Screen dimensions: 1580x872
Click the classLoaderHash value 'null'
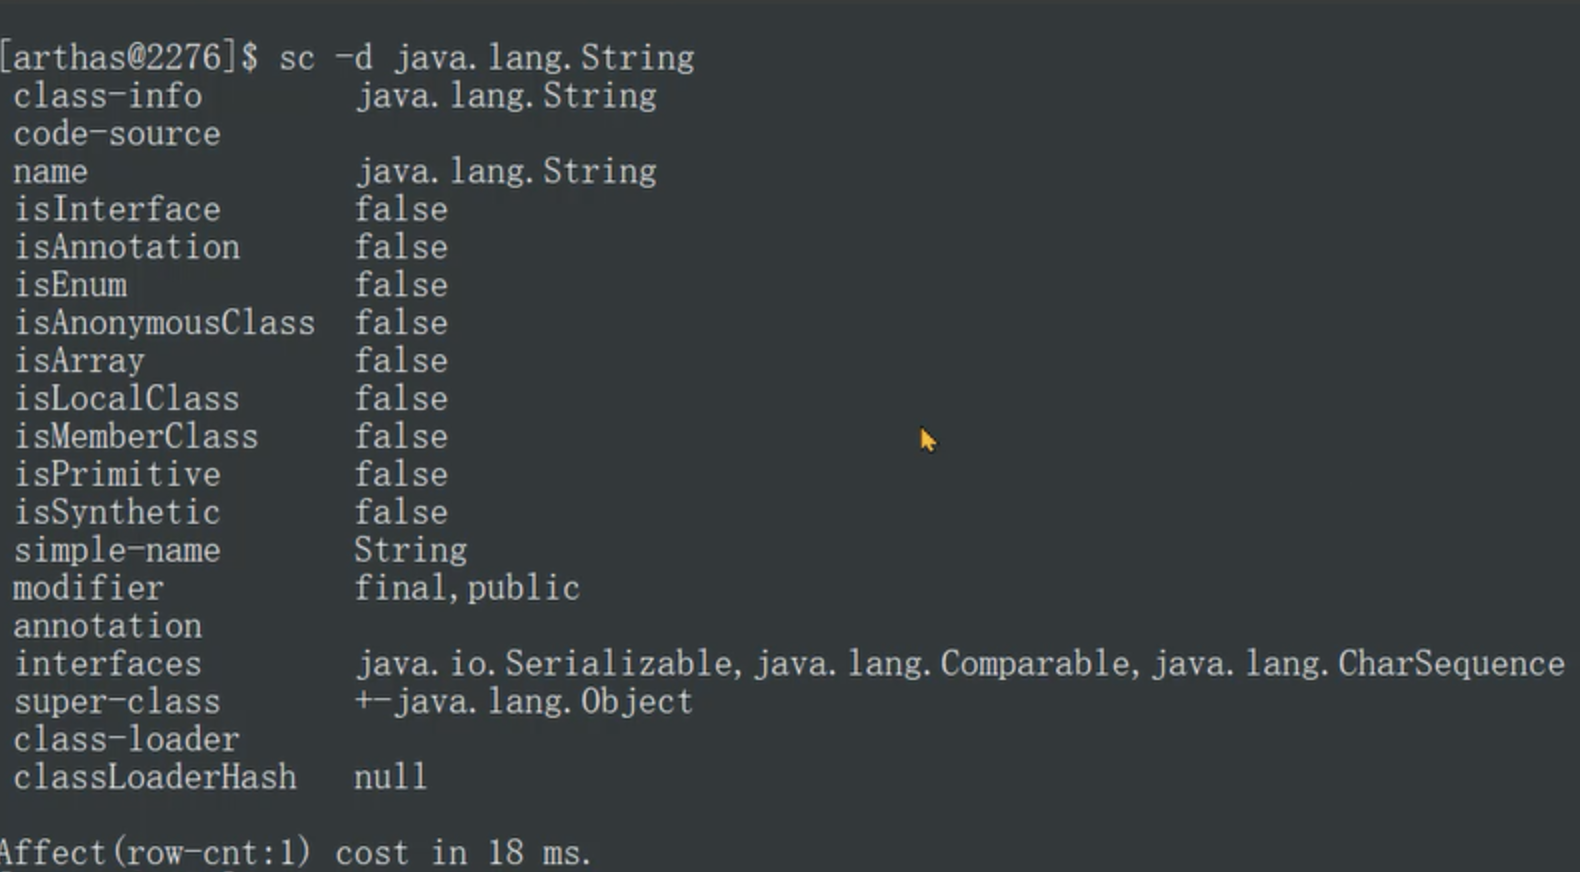pyautogui.click(x=390, y=778)
